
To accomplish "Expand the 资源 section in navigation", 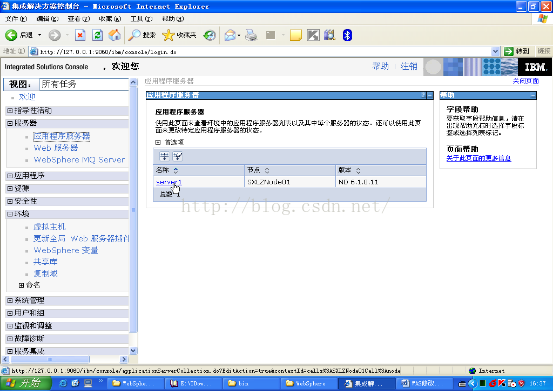I will pos(10,188).
